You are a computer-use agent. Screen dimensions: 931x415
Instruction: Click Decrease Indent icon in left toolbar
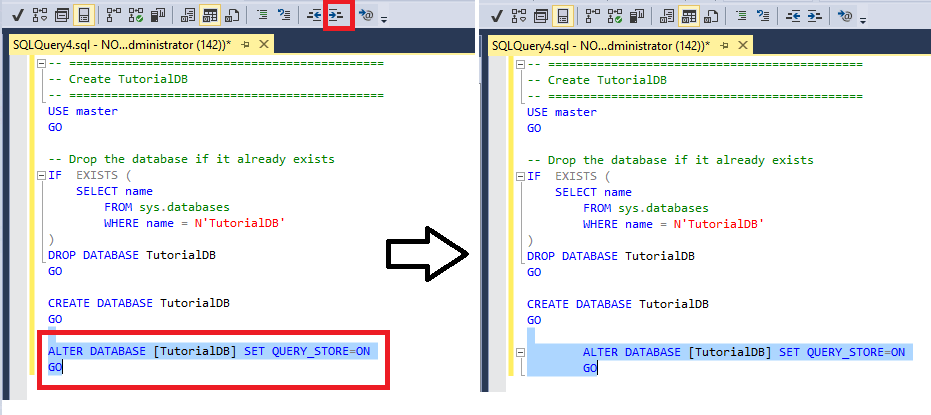click(314, 16)
